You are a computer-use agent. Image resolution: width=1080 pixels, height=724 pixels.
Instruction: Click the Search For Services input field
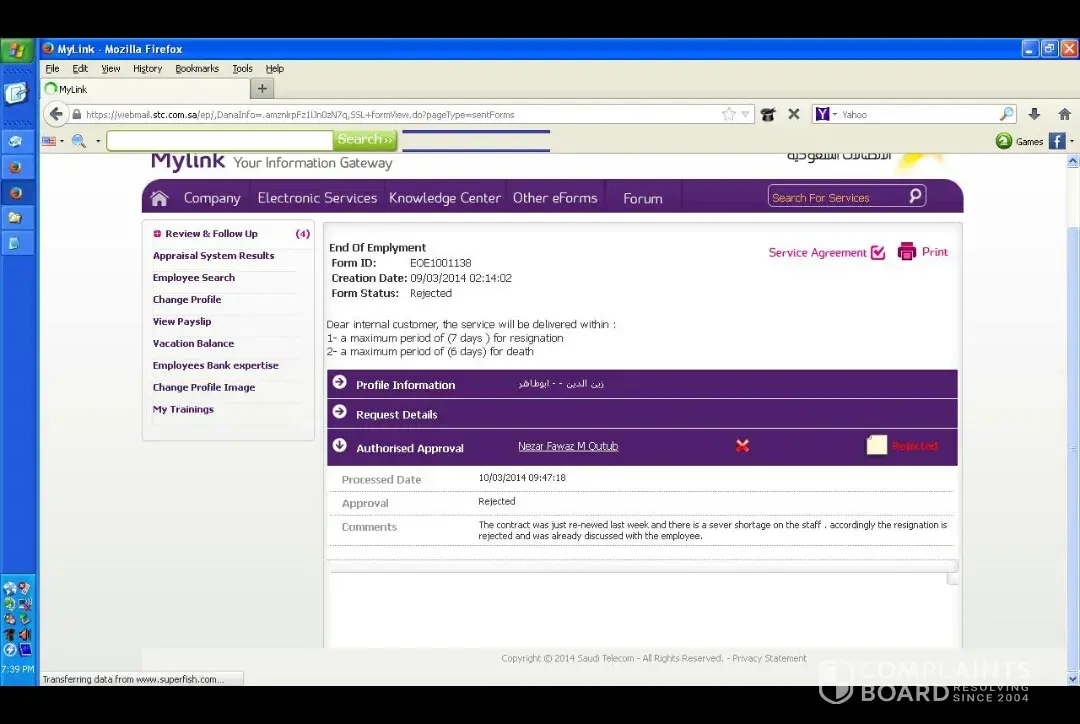[837, 197]
